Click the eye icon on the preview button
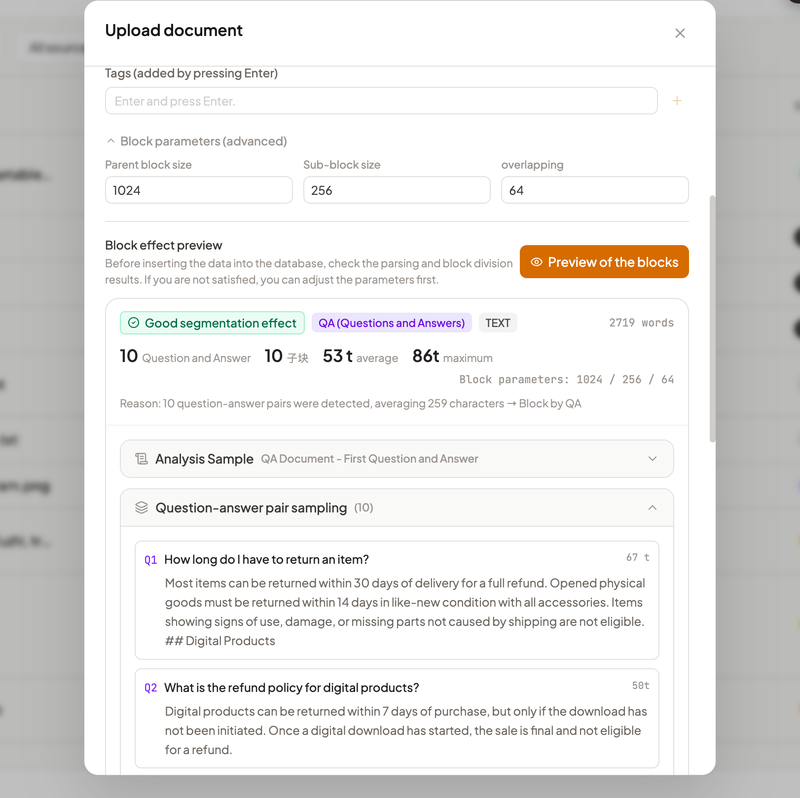 (536, 262)
